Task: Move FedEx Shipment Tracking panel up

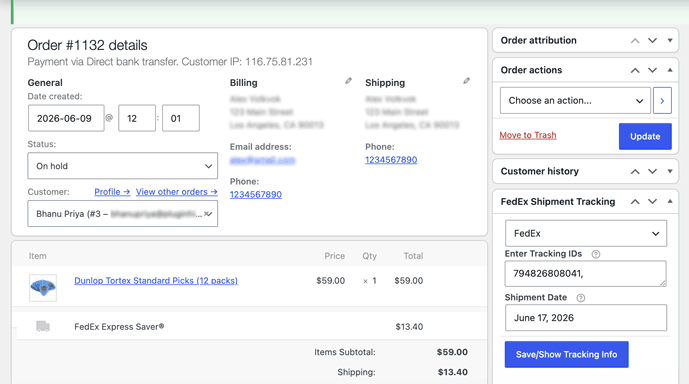Action: [635, 202]
